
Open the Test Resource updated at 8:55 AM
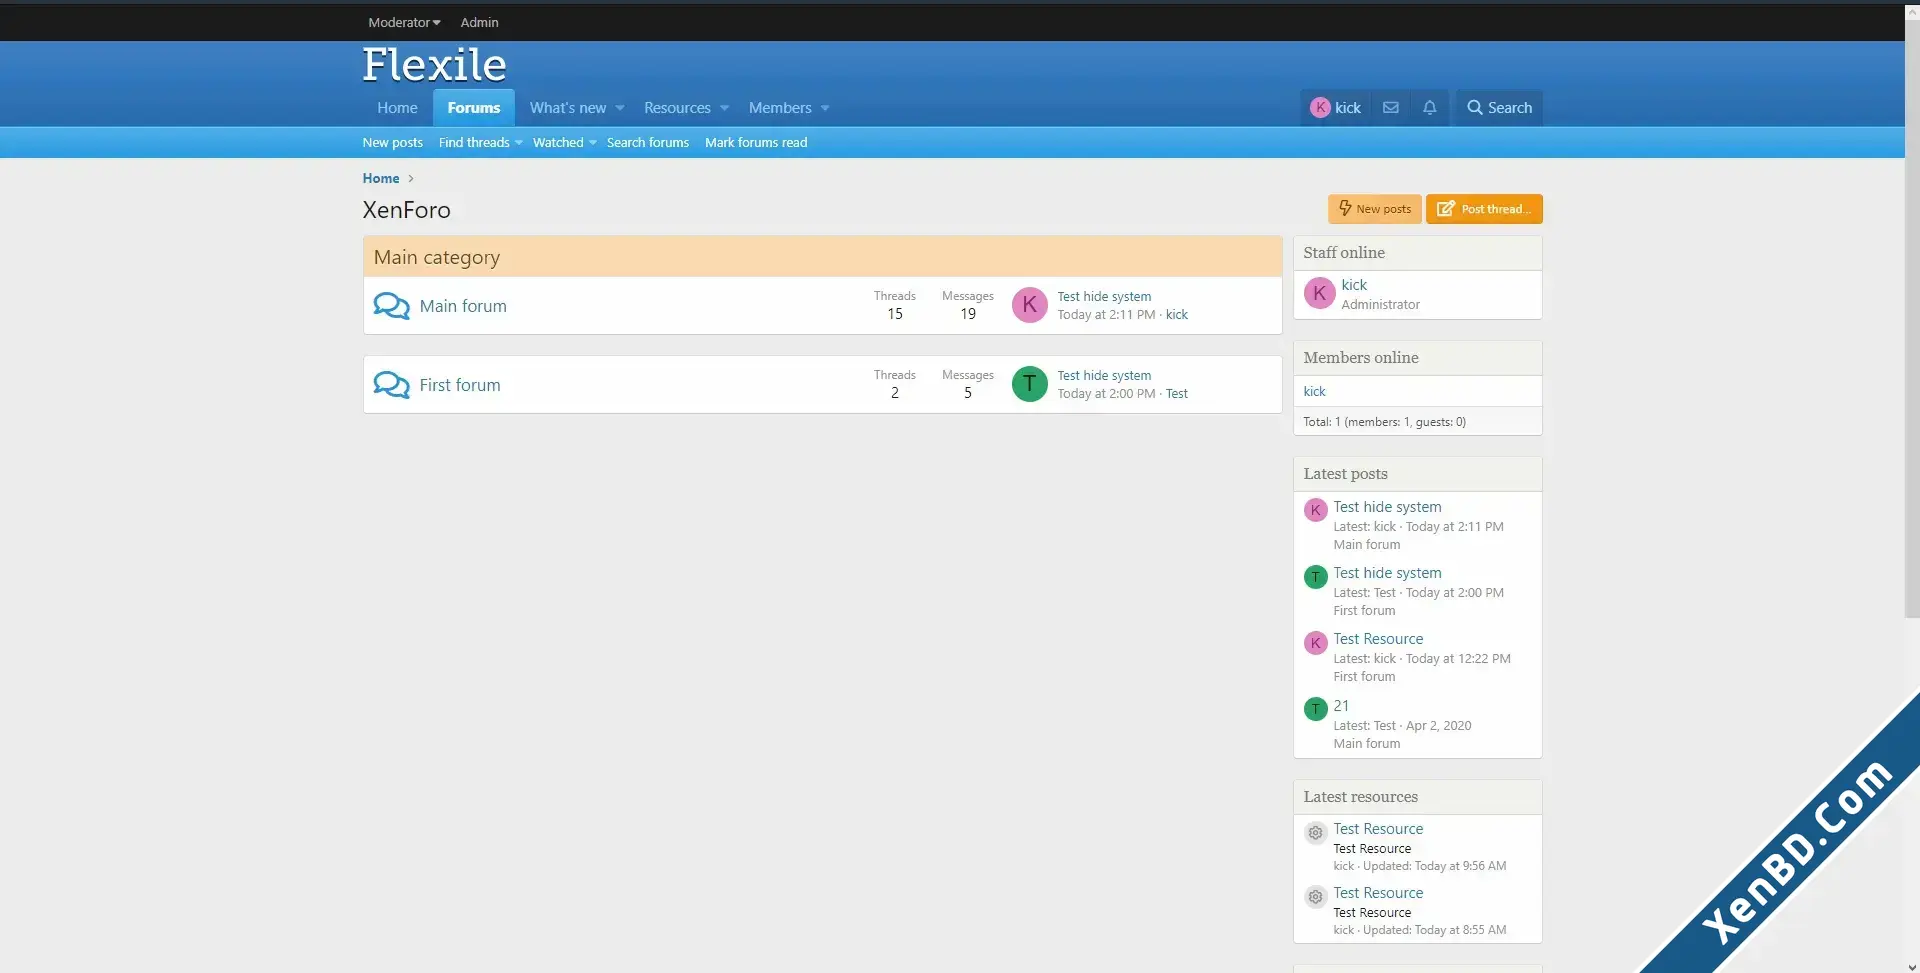pyautogui.click(x=1378, y=893)
